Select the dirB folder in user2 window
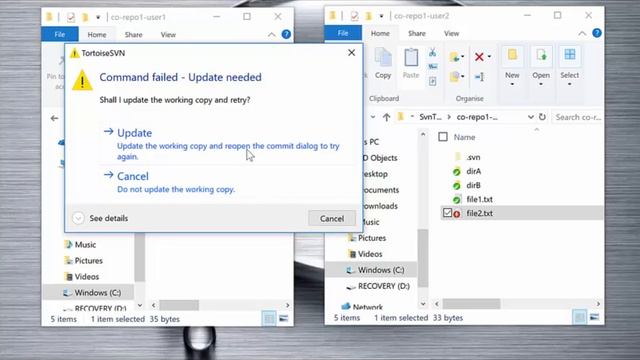The height and width of the screenshot is (360, 640). pyautogui.click(x=467, y=185)
